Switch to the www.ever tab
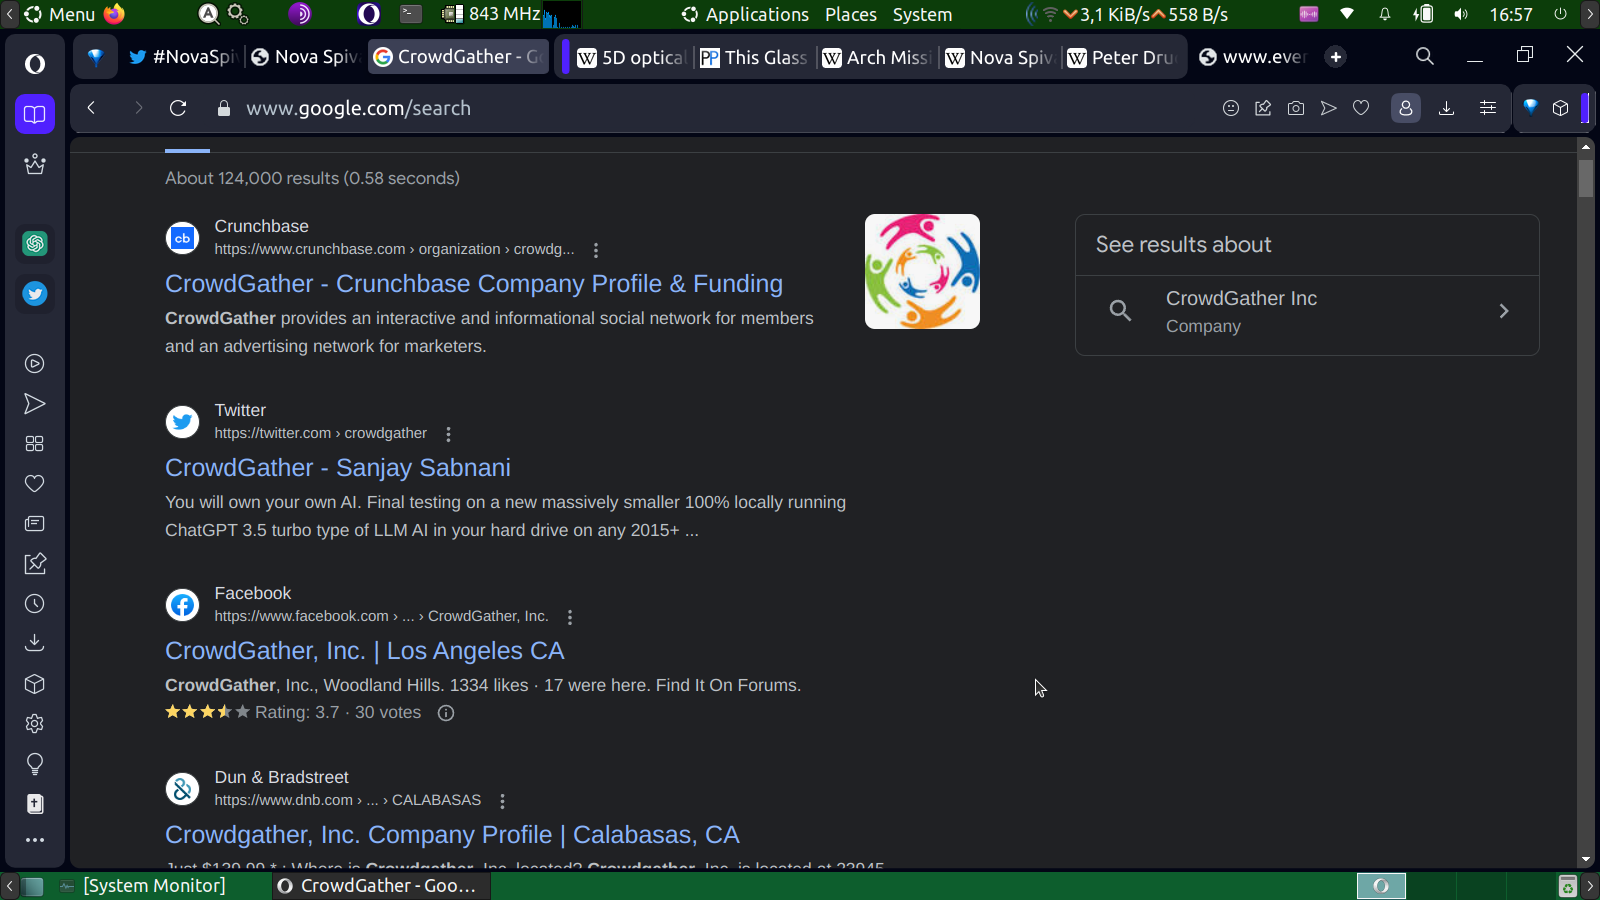The height and width of the screenshot is (900, 1600). click(1252, 57)
